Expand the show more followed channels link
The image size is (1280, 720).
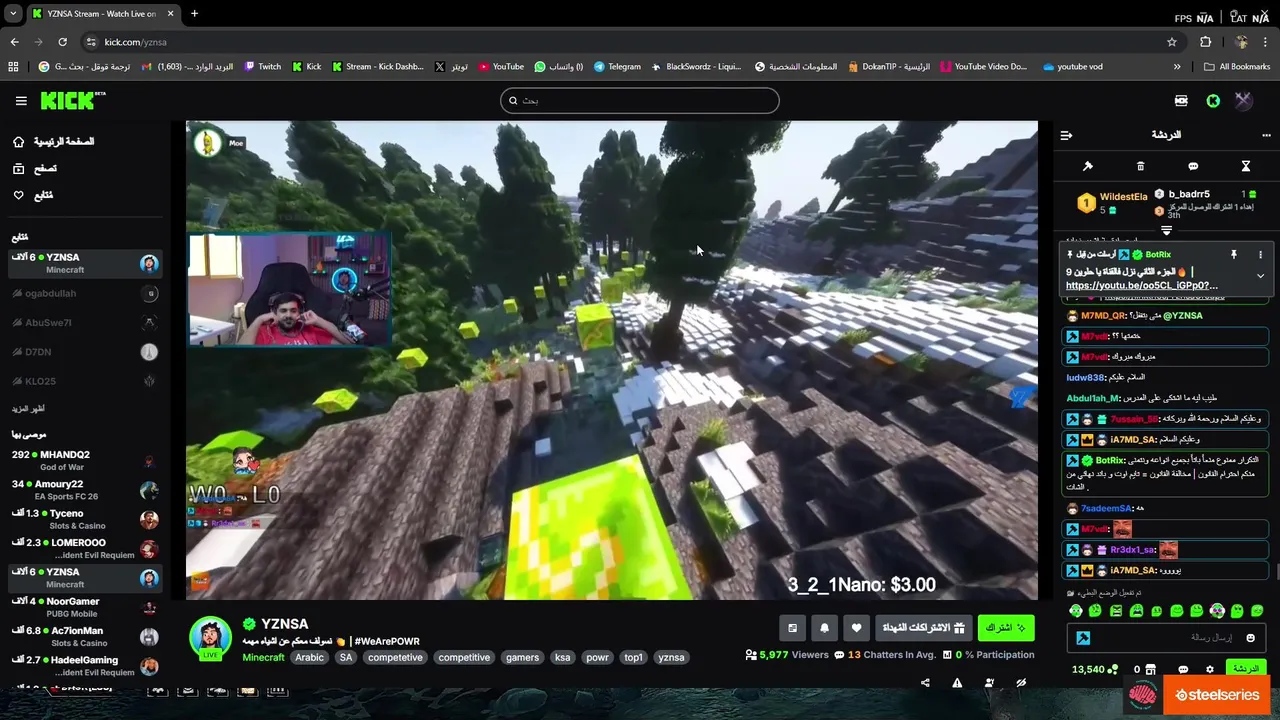tap(28, 409)
